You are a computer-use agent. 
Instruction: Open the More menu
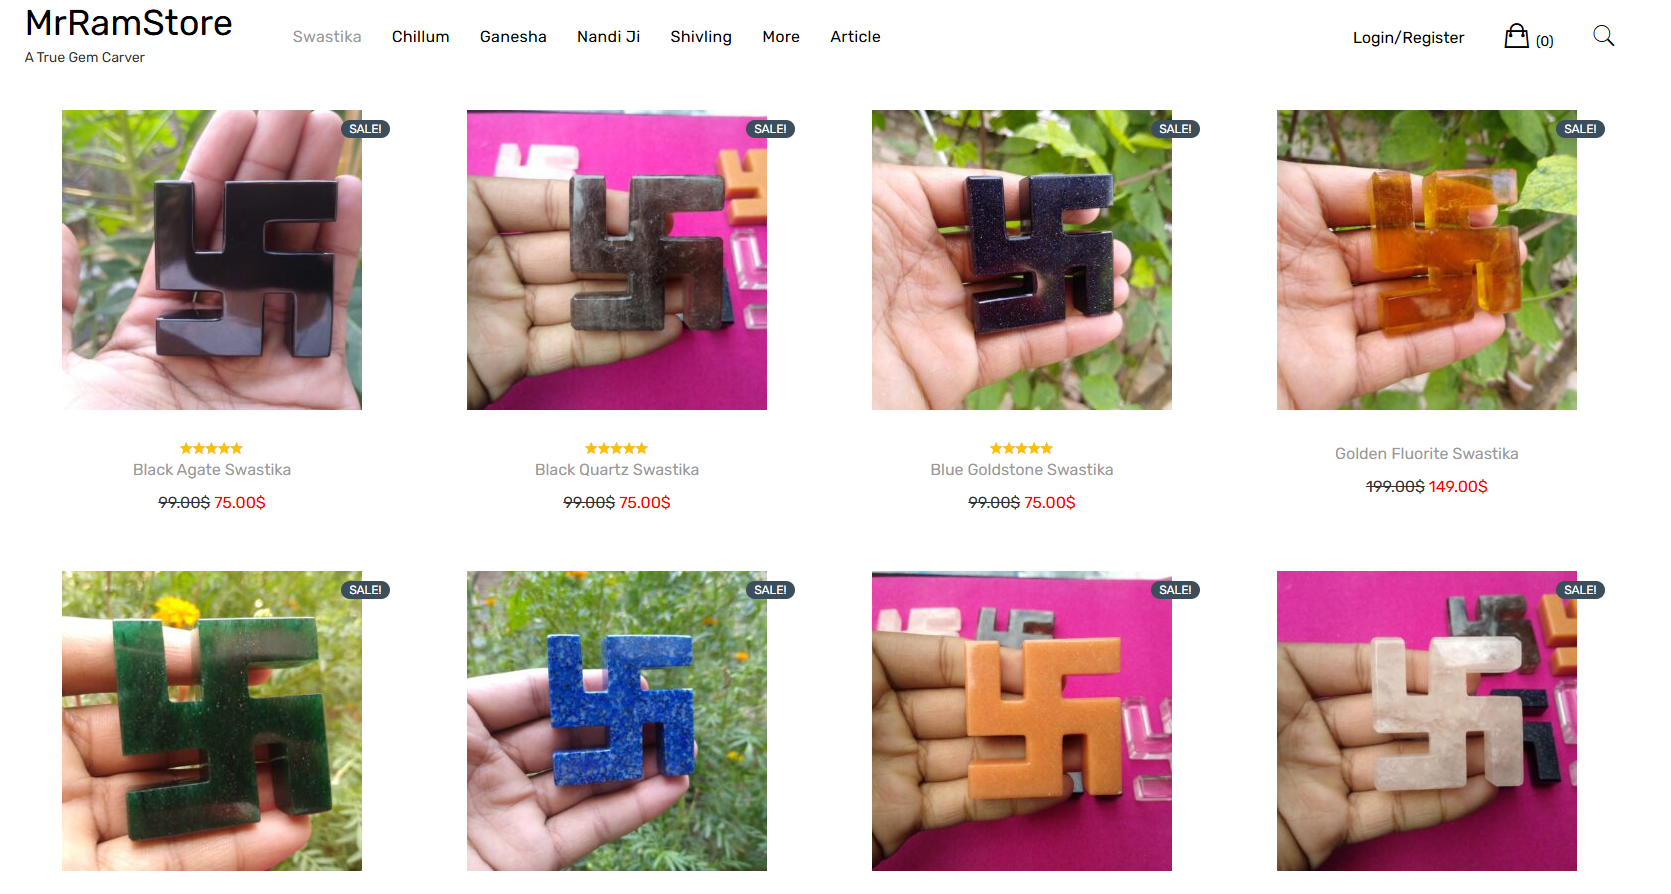[781, 37]
